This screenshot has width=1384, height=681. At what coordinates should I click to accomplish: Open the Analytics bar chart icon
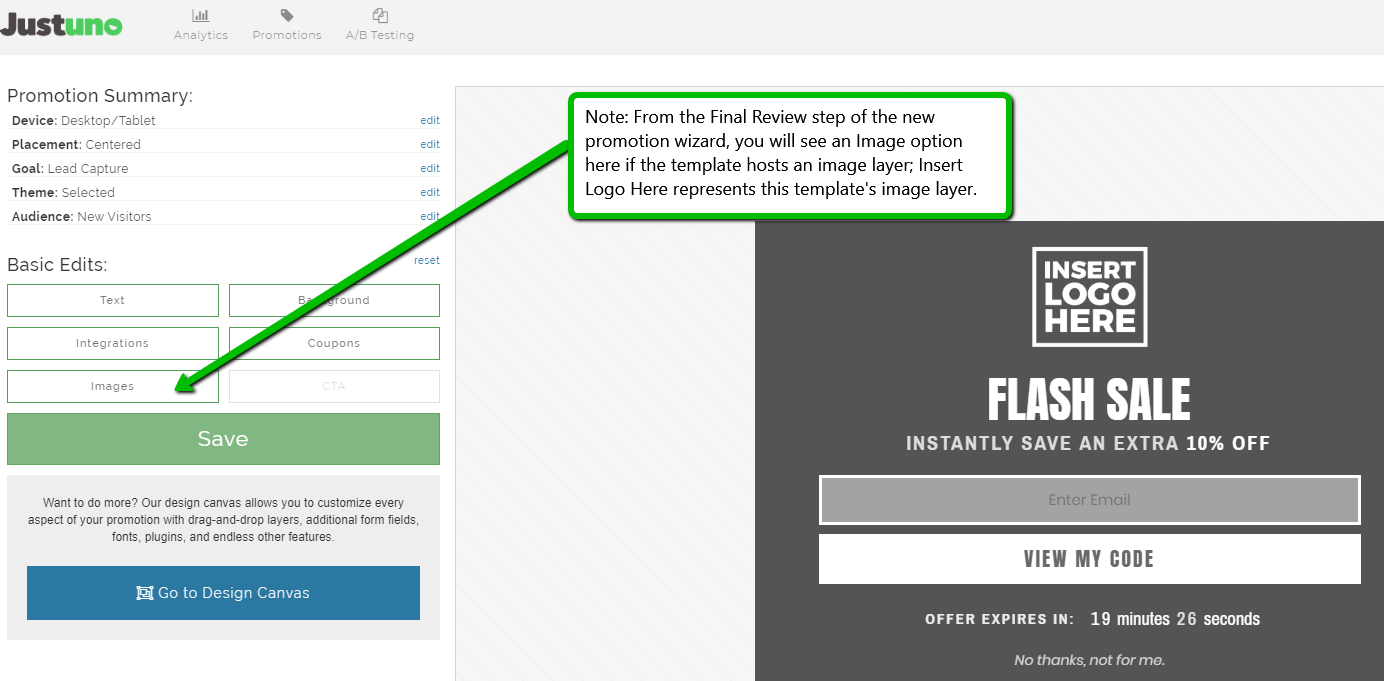tap(201, 16)
